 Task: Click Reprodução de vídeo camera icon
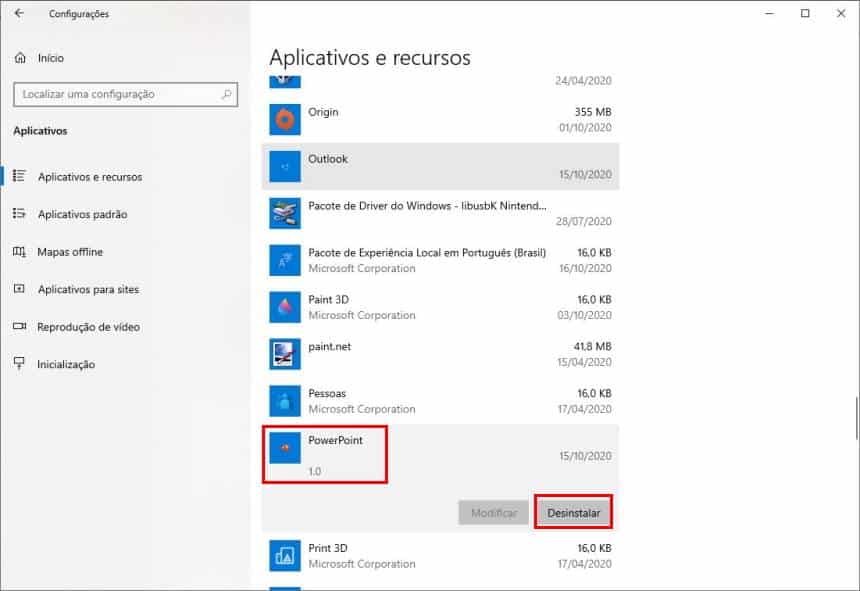point(19,327)
